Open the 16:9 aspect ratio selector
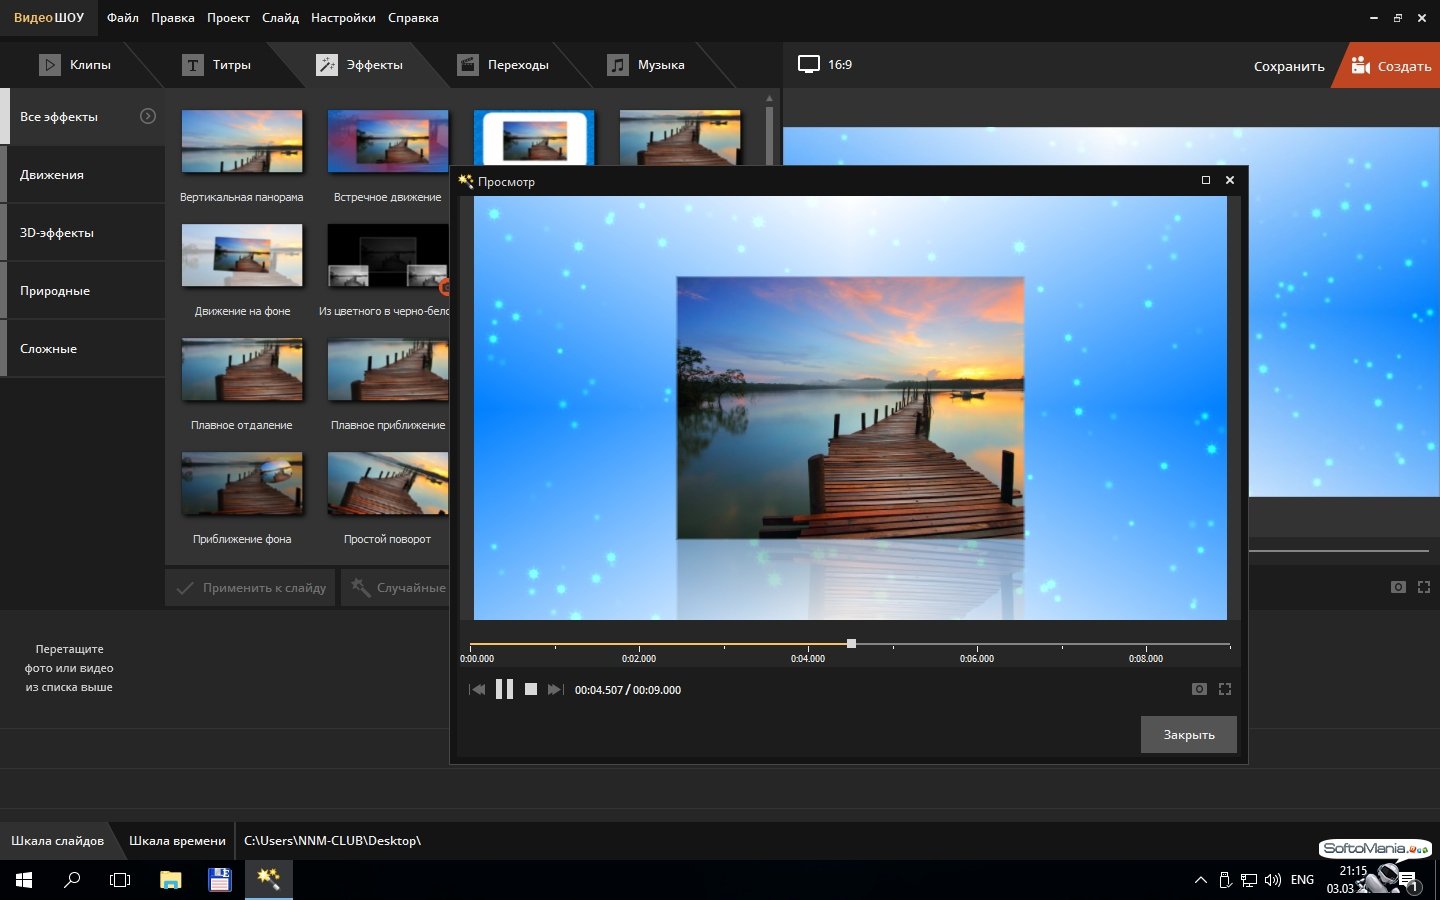 tap(825, 65)
